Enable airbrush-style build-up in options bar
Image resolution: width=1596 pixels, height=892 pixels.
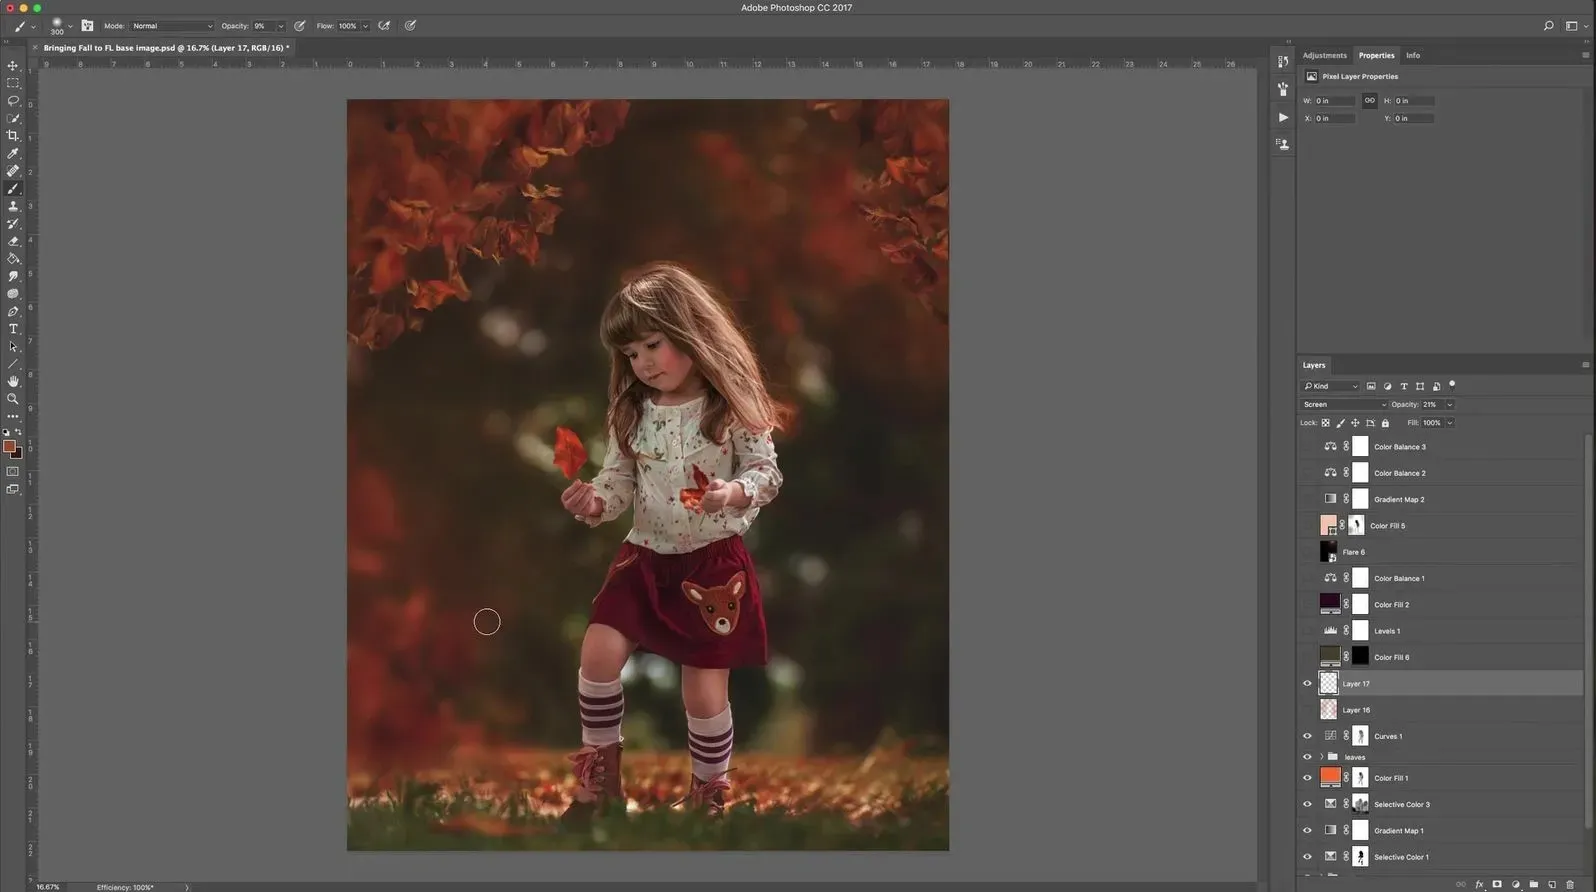(384, 26)
